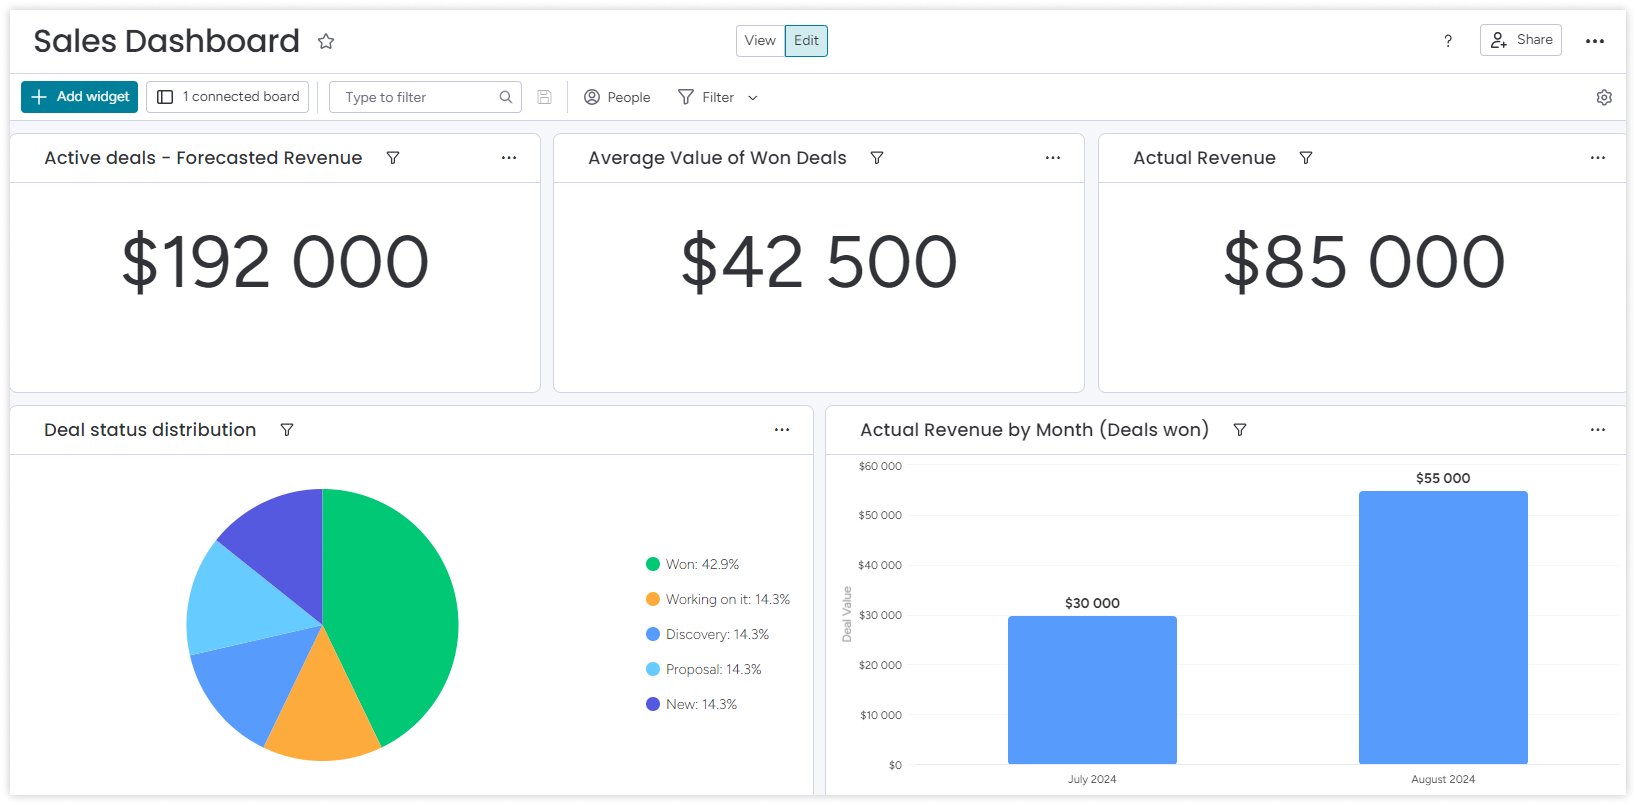Click the Sales Dashboard title
This screenshot has width=1636, height=805.
click(167, 41)
